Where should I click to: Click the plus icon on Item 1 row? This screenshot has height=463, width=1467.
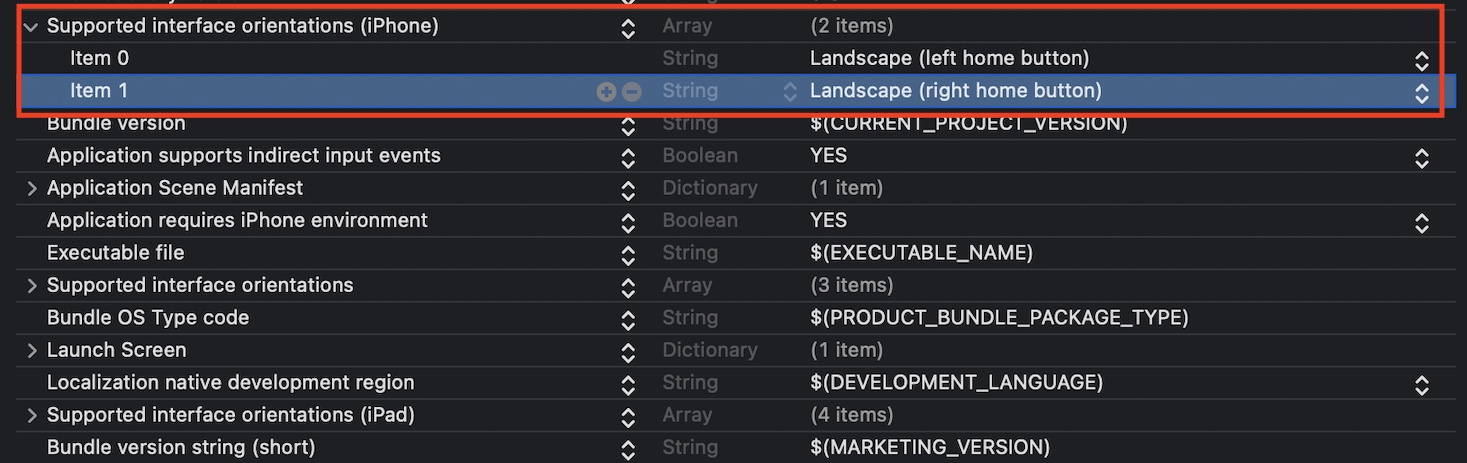606,92
